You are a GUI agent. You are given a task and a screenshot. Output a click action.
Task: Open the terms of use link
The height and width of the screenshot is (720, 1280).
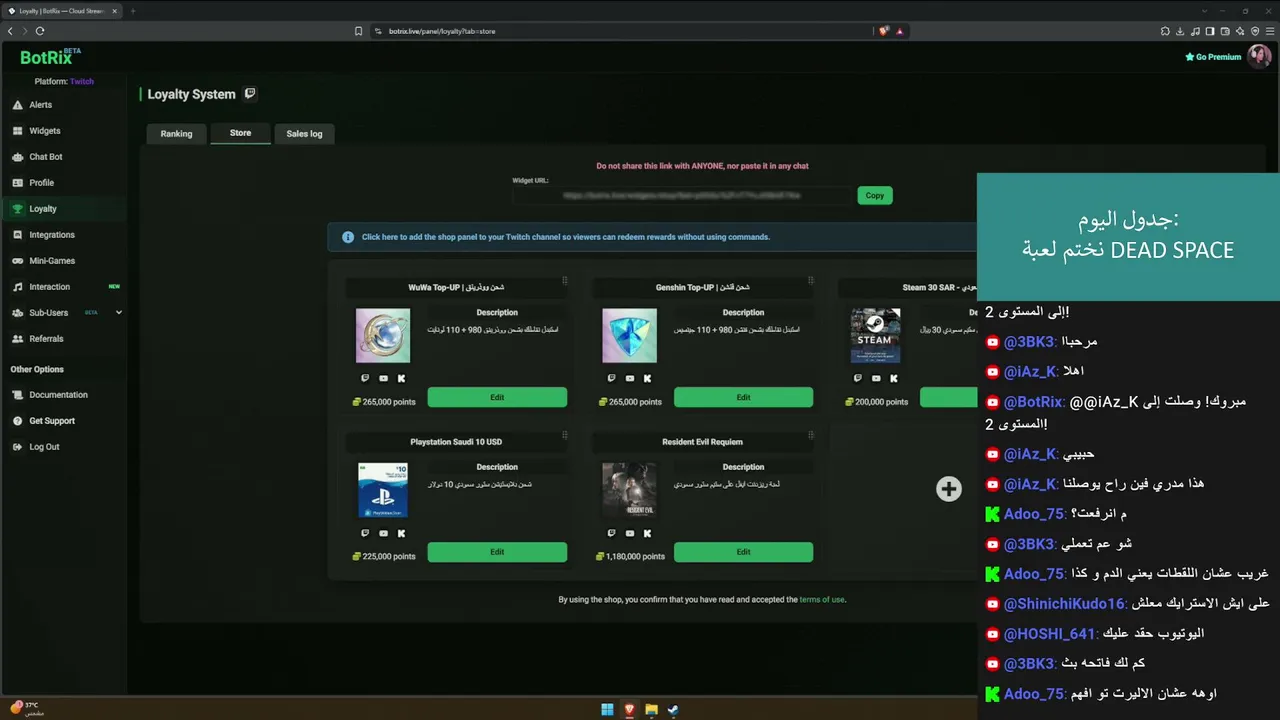pos(822,600)
